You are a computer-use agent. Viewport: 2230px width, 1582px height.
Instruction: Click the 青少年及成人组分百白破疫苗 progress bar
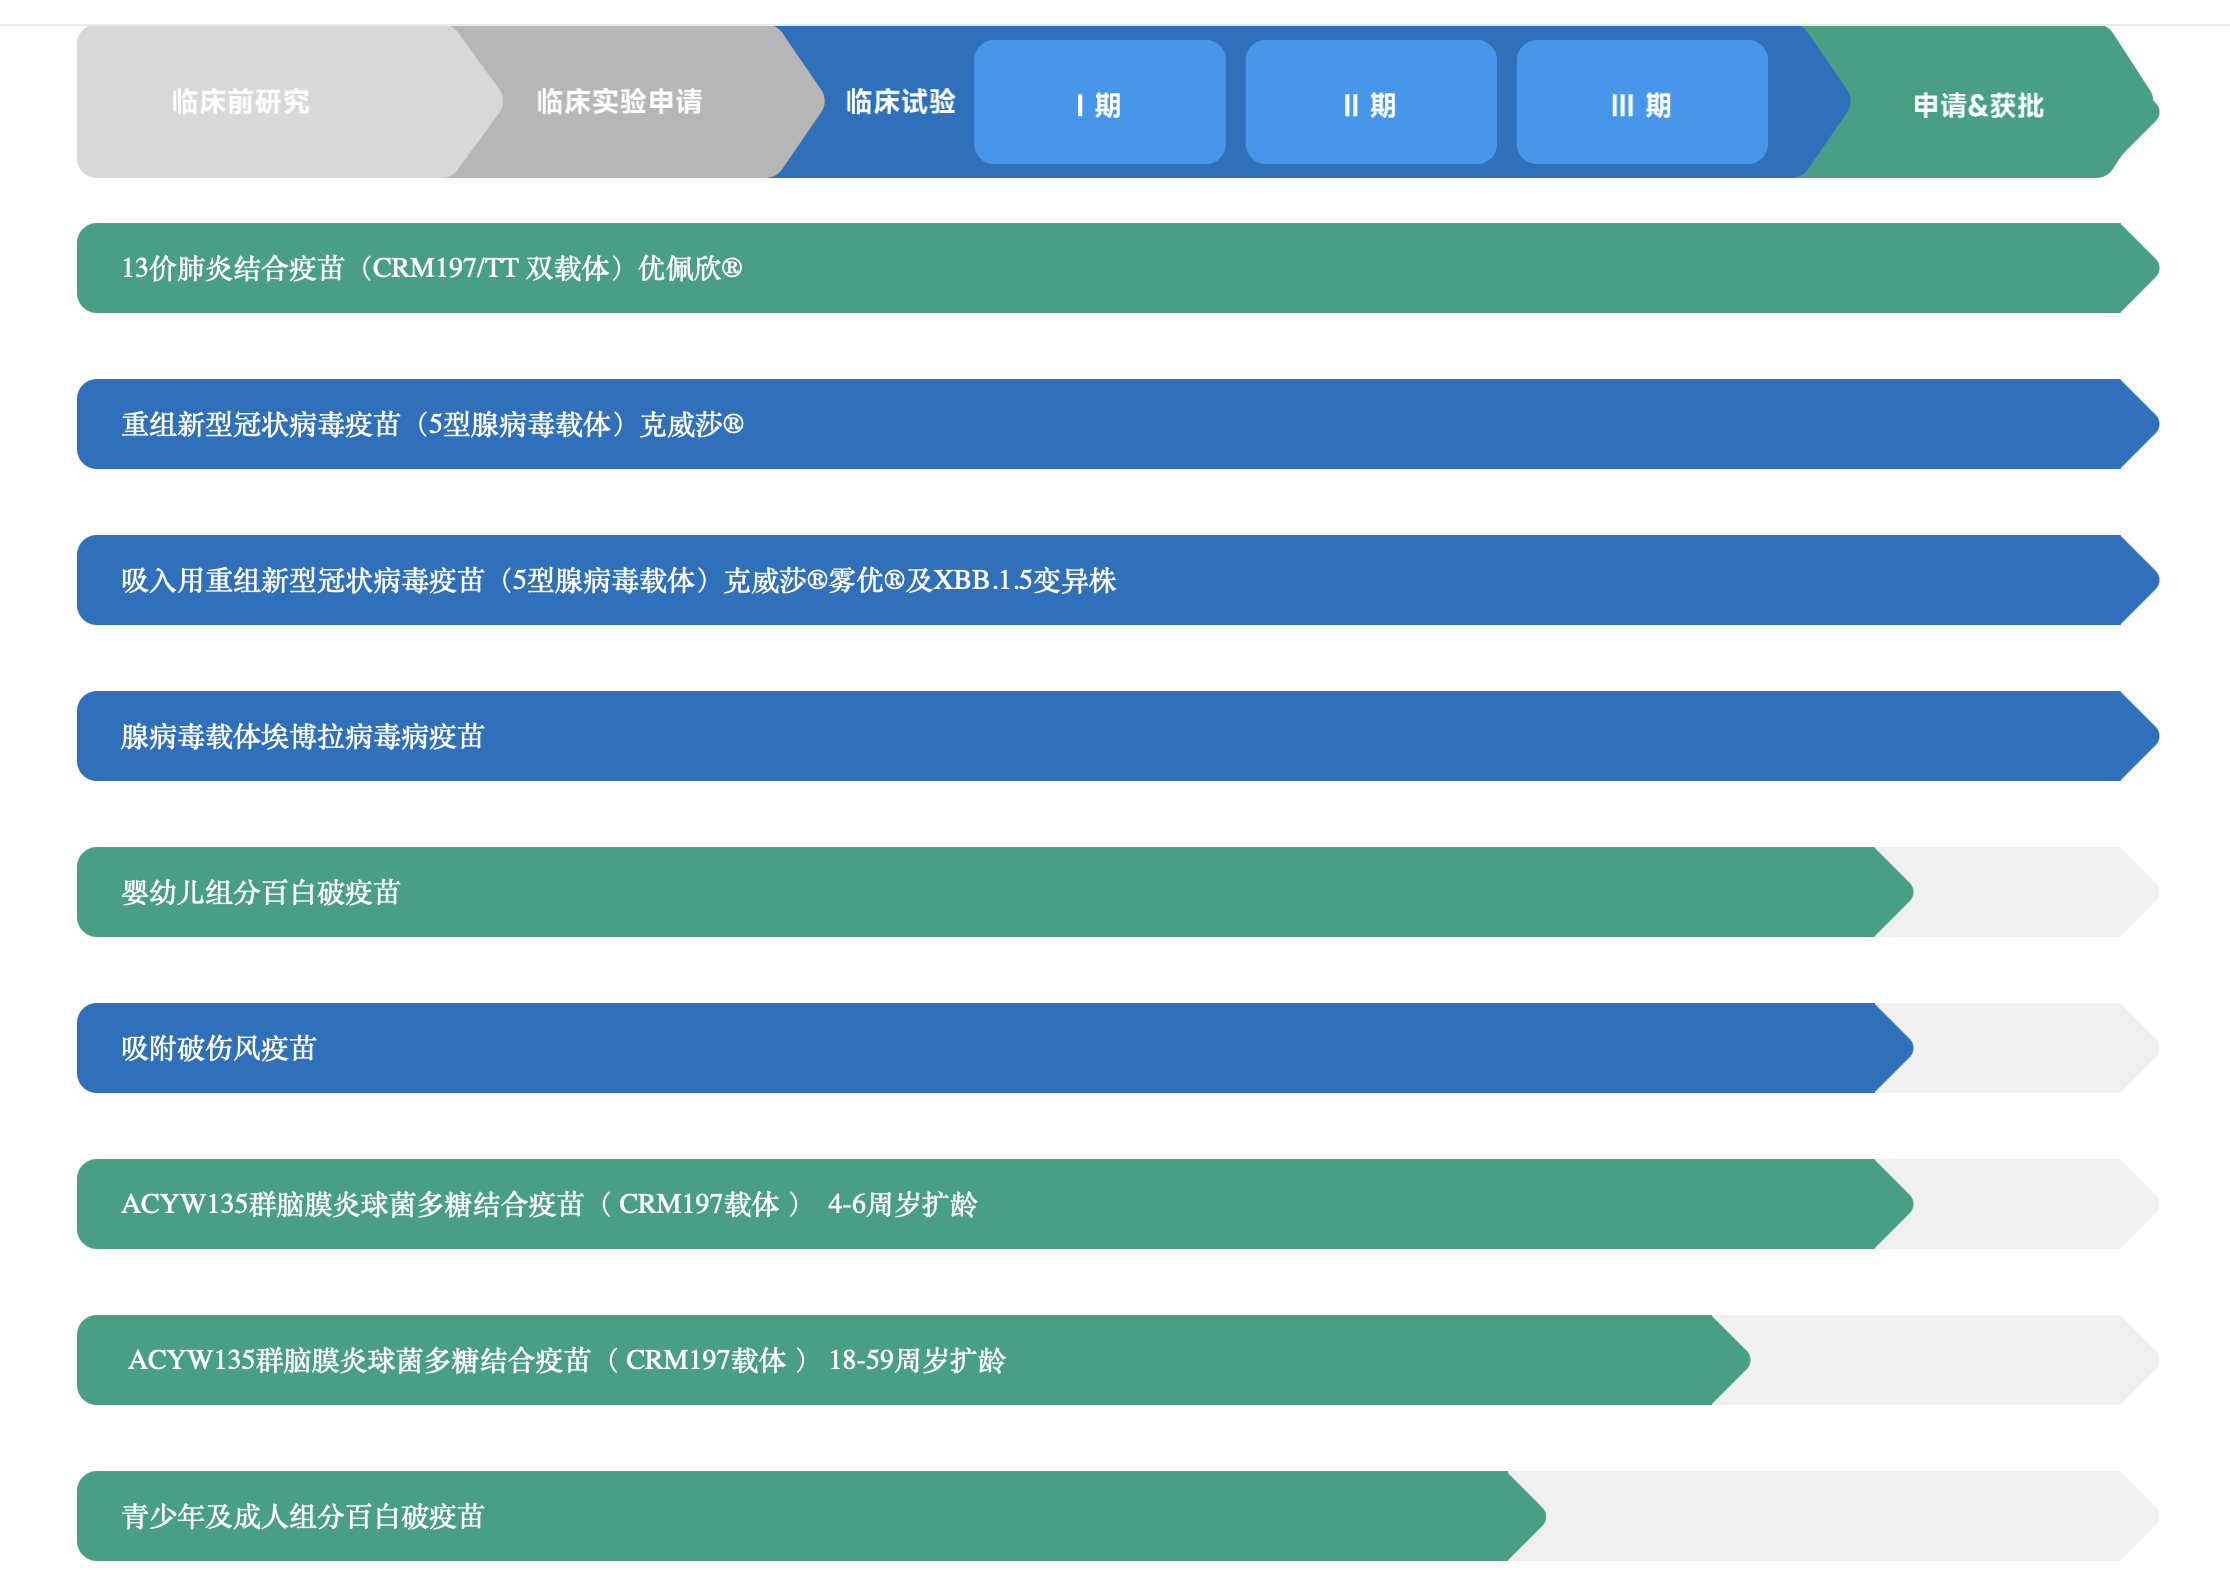811,1516
